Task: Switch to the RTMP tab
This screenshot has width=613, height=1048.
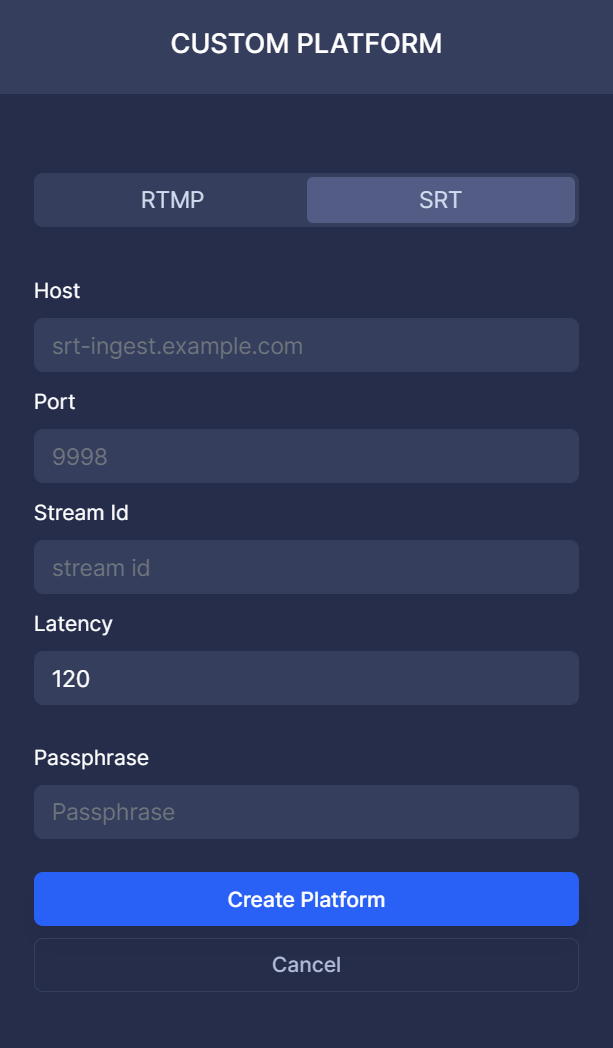Action: click(170, 200)
